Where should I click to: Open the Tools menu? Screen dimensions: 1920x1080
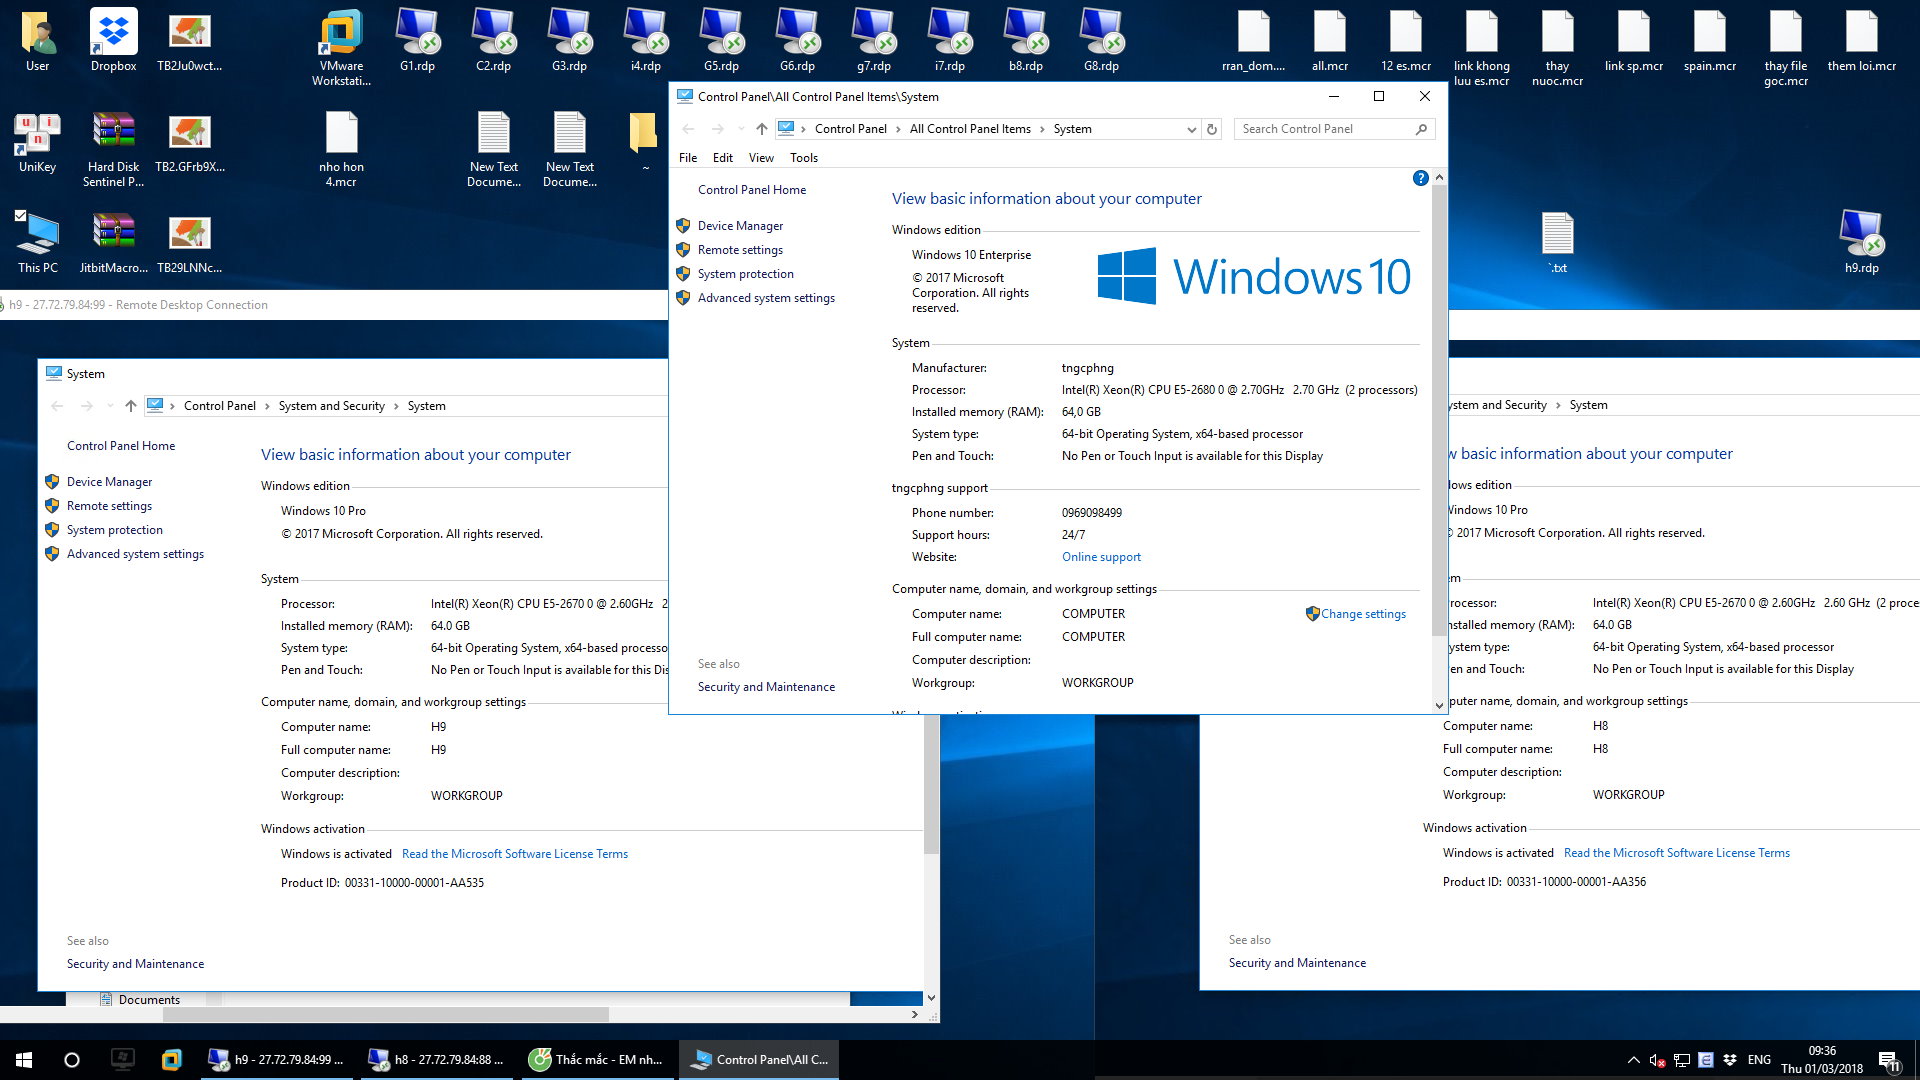pos(804,158)
